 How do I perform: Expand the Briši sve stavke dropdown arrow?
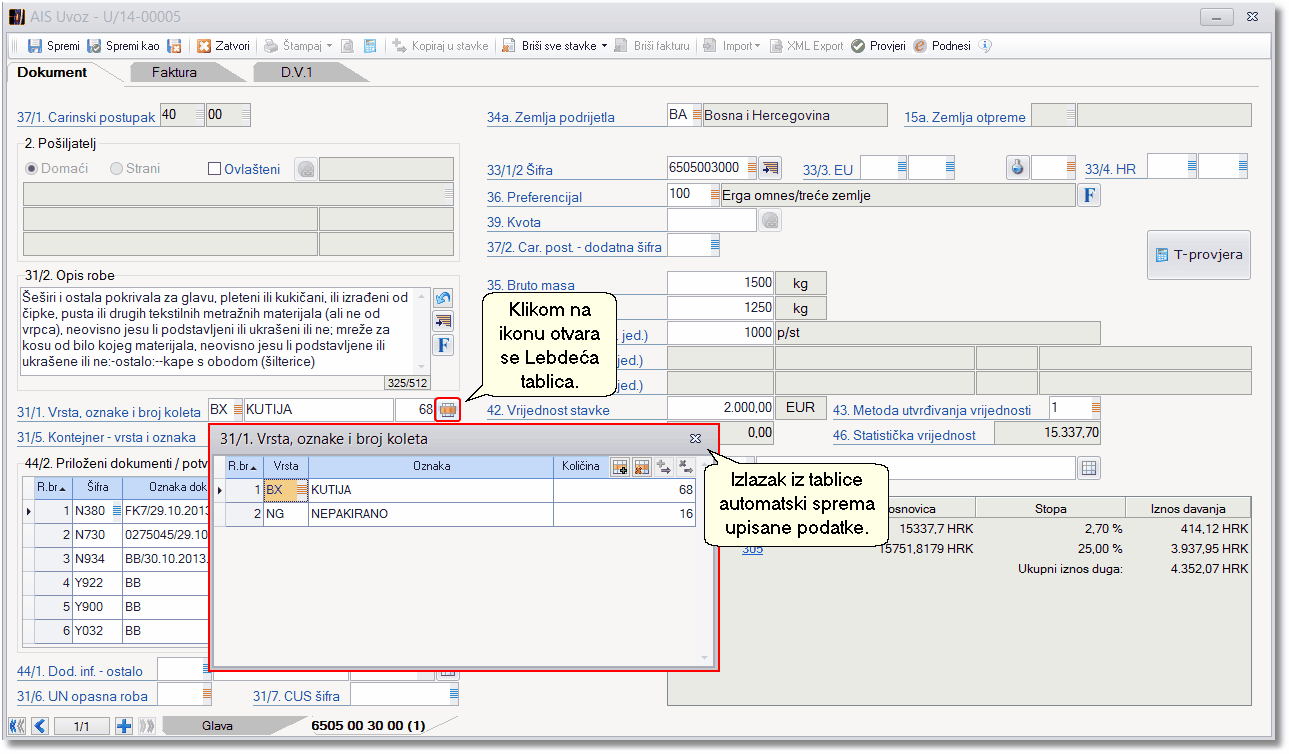[604, 46]
